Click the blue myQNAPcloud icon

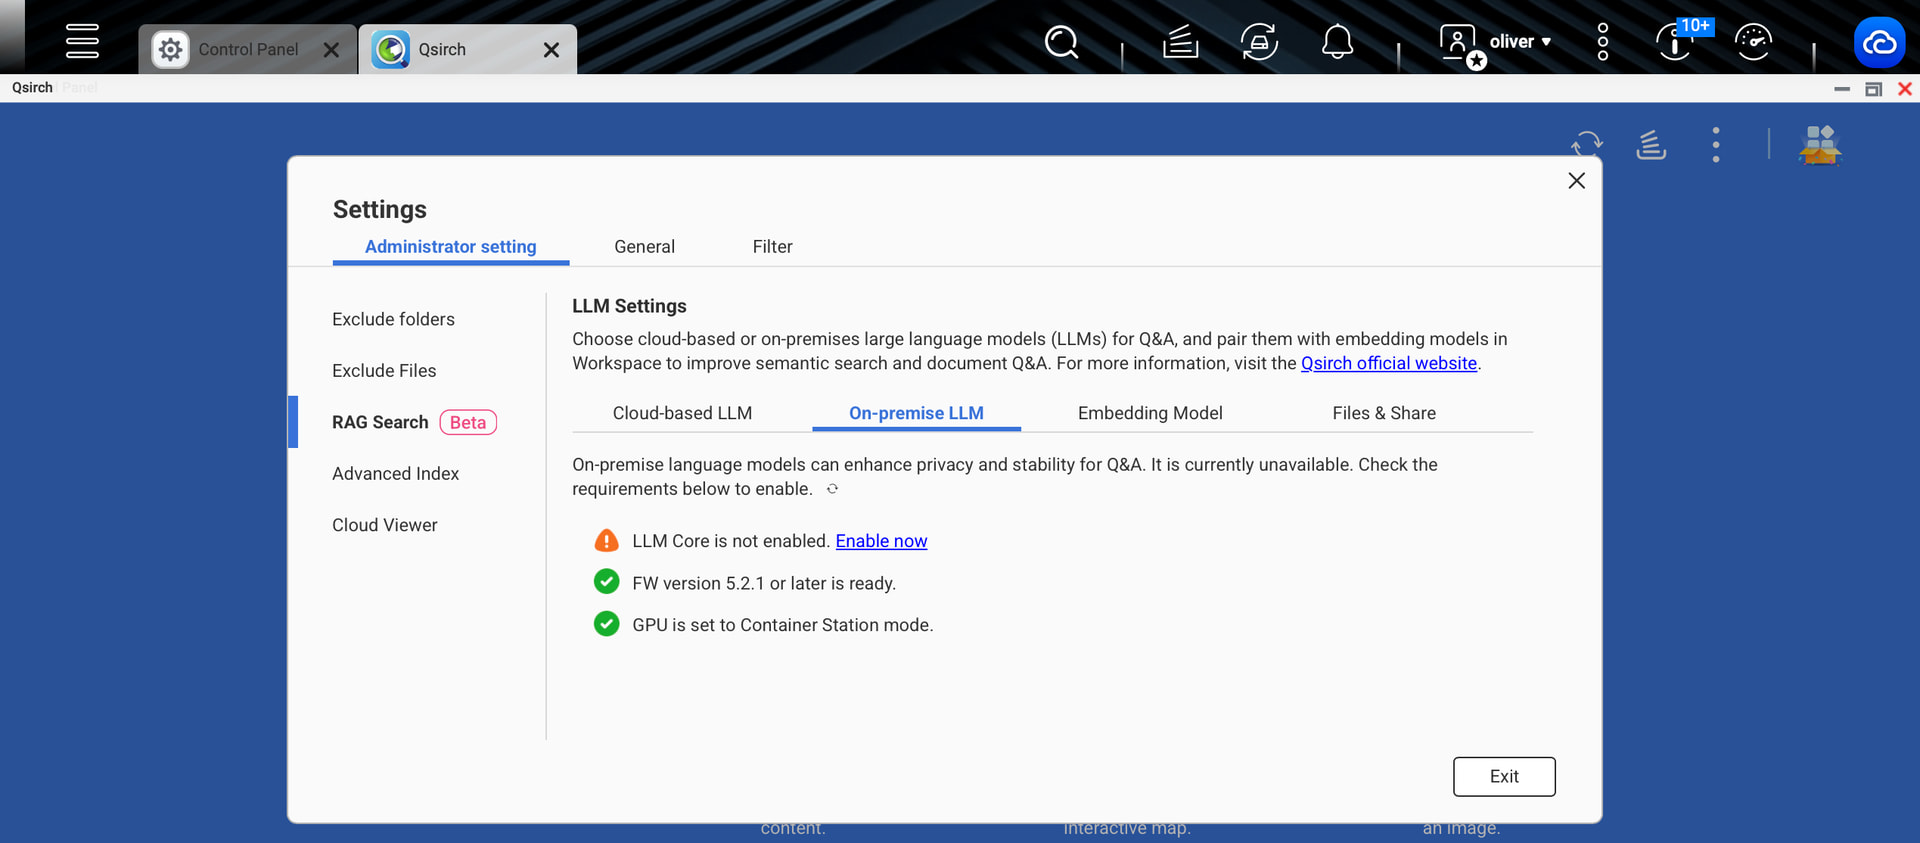pos(1879,43)
